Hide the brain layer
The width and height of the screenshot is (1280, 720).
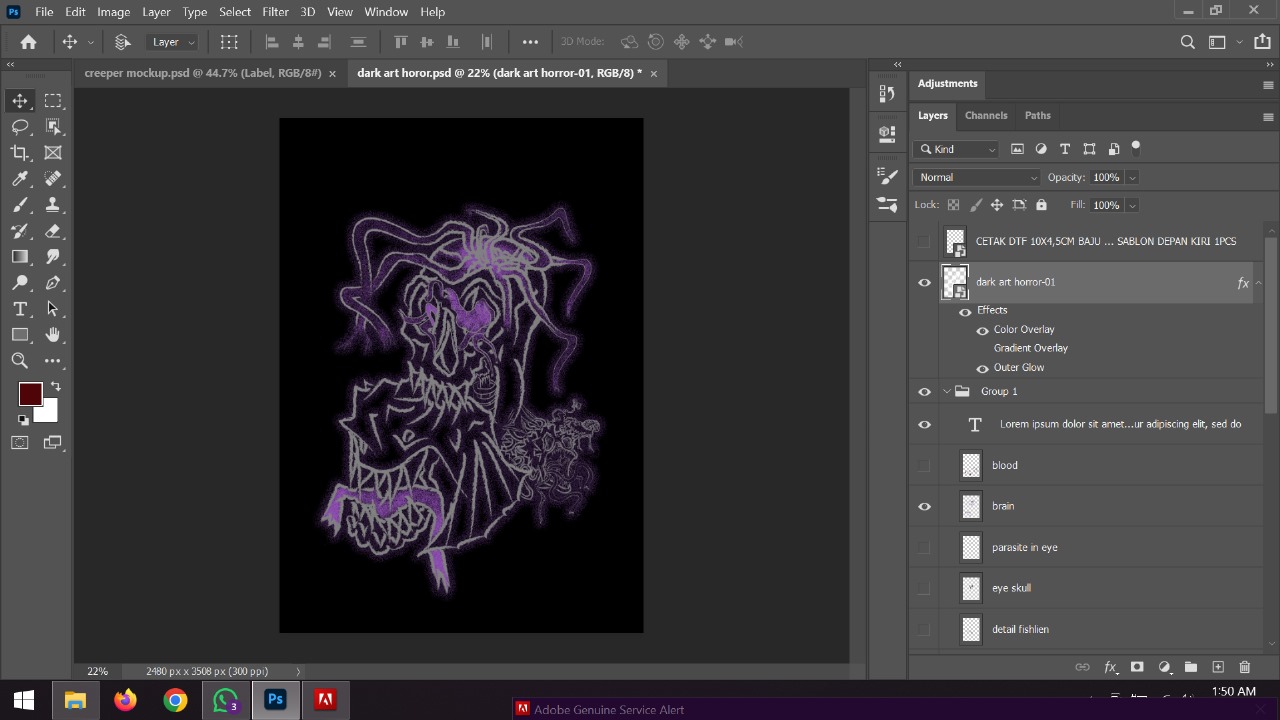924,506
